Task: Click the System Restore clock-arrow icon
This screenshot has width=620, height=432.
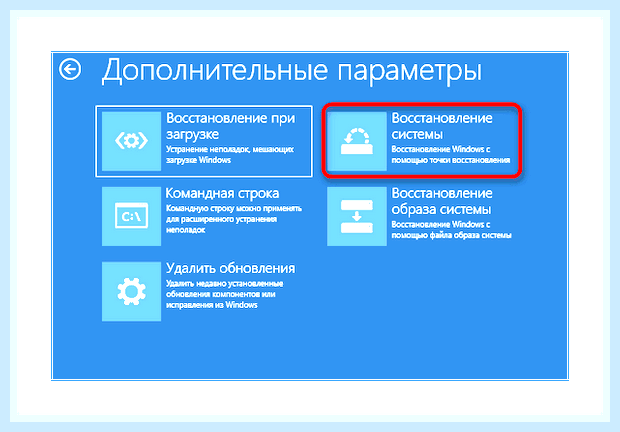Action: tap(357, 141)
